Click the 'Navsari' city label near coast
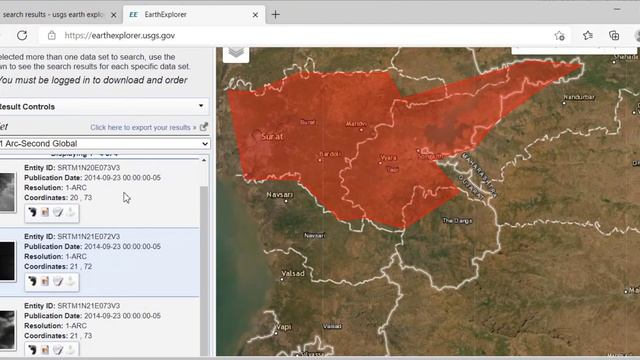 click(x=280, y=195)
